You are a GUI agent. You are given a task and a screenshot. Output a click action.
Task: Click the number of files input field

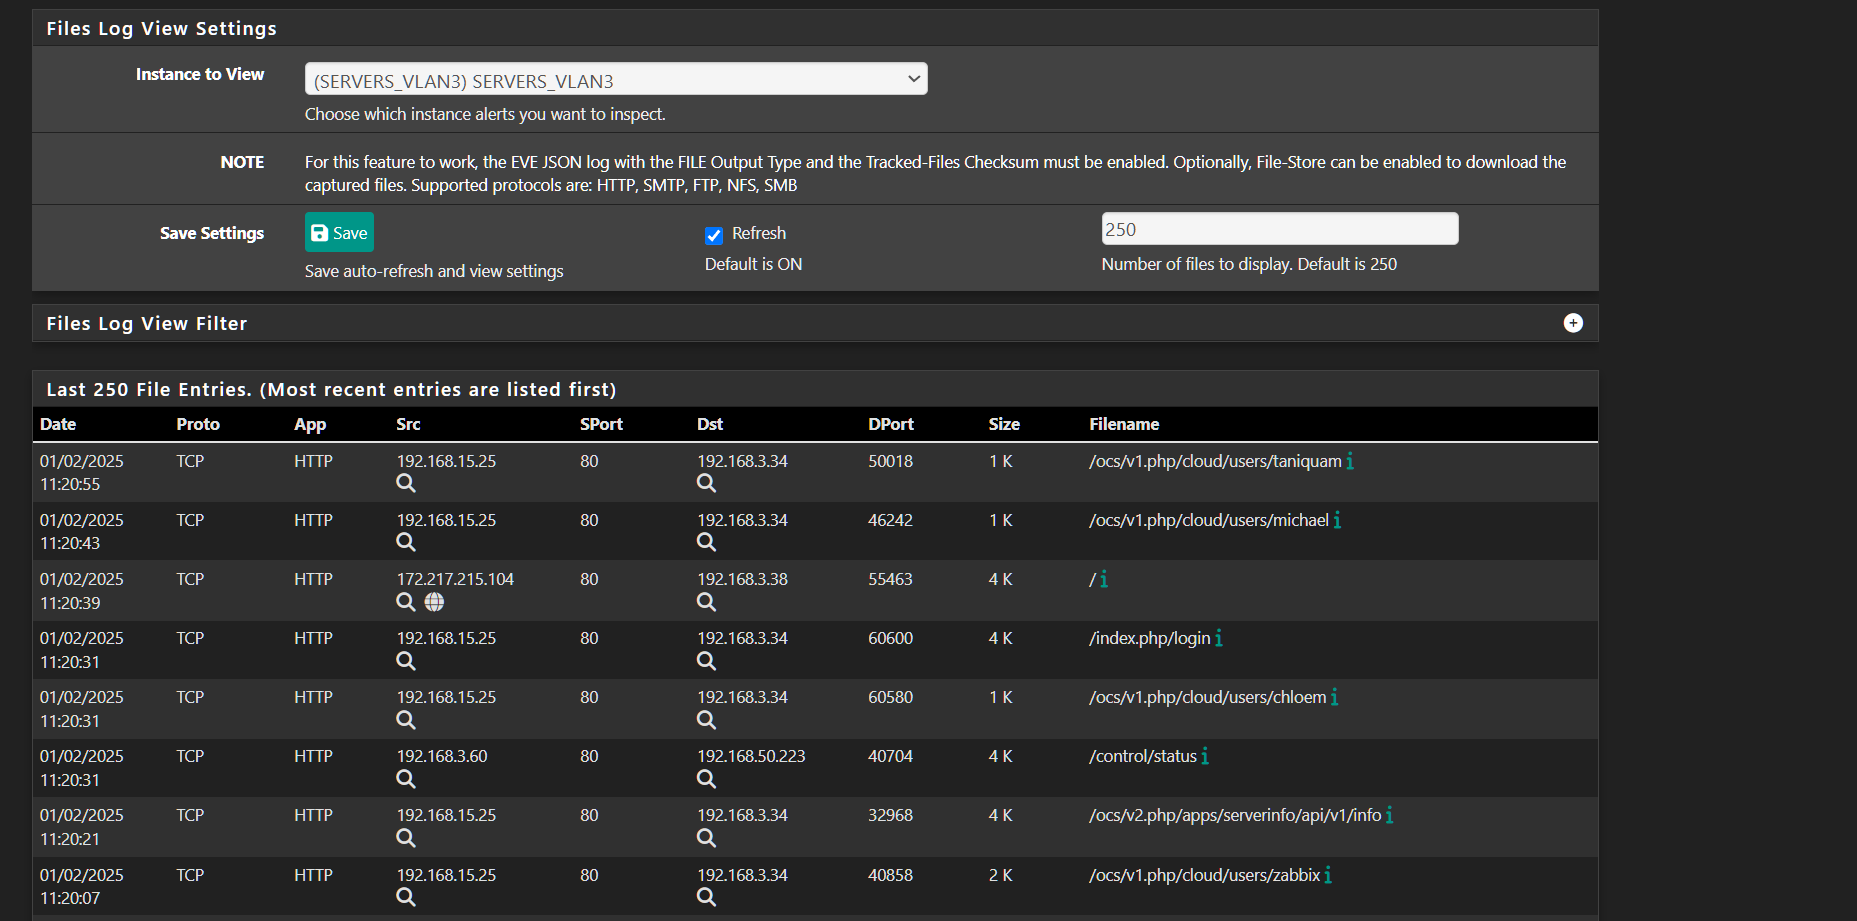coord(1280,229)
